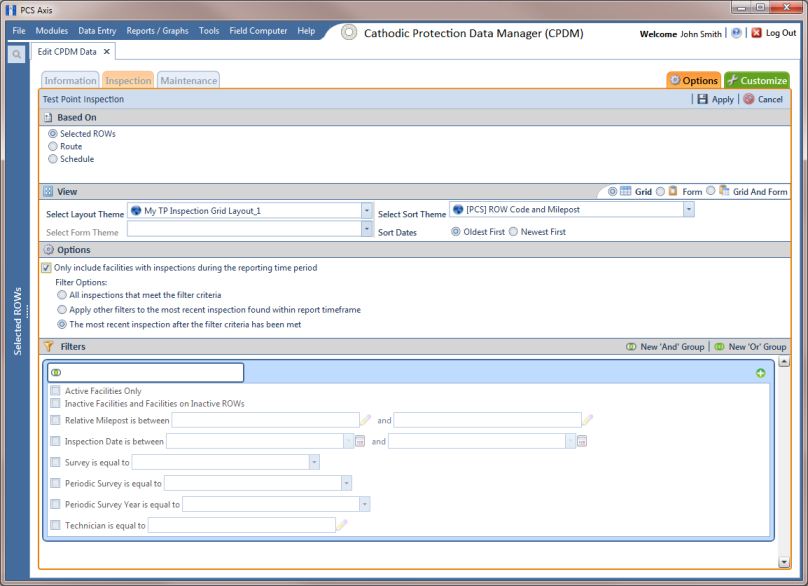Click the Technician is equal to field
Viewport: 808px width, 586px height.
click(x=242, y=525)
